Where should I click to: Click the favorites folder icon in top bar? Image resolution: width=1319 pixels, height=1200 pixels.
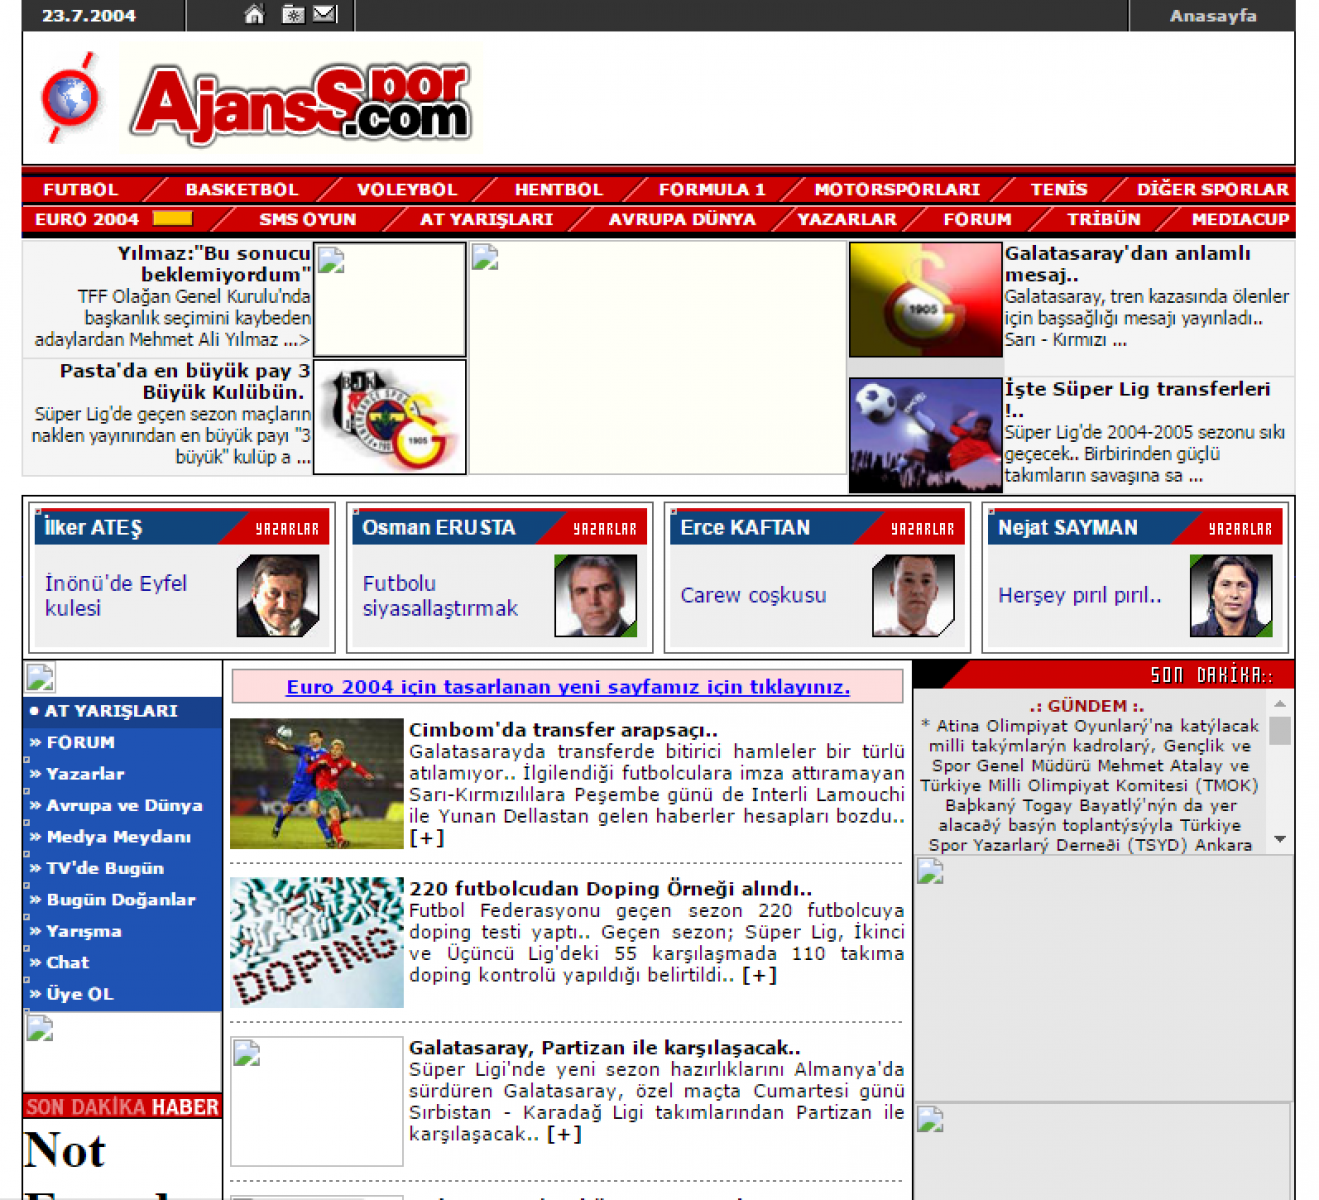tap(292, 14)
